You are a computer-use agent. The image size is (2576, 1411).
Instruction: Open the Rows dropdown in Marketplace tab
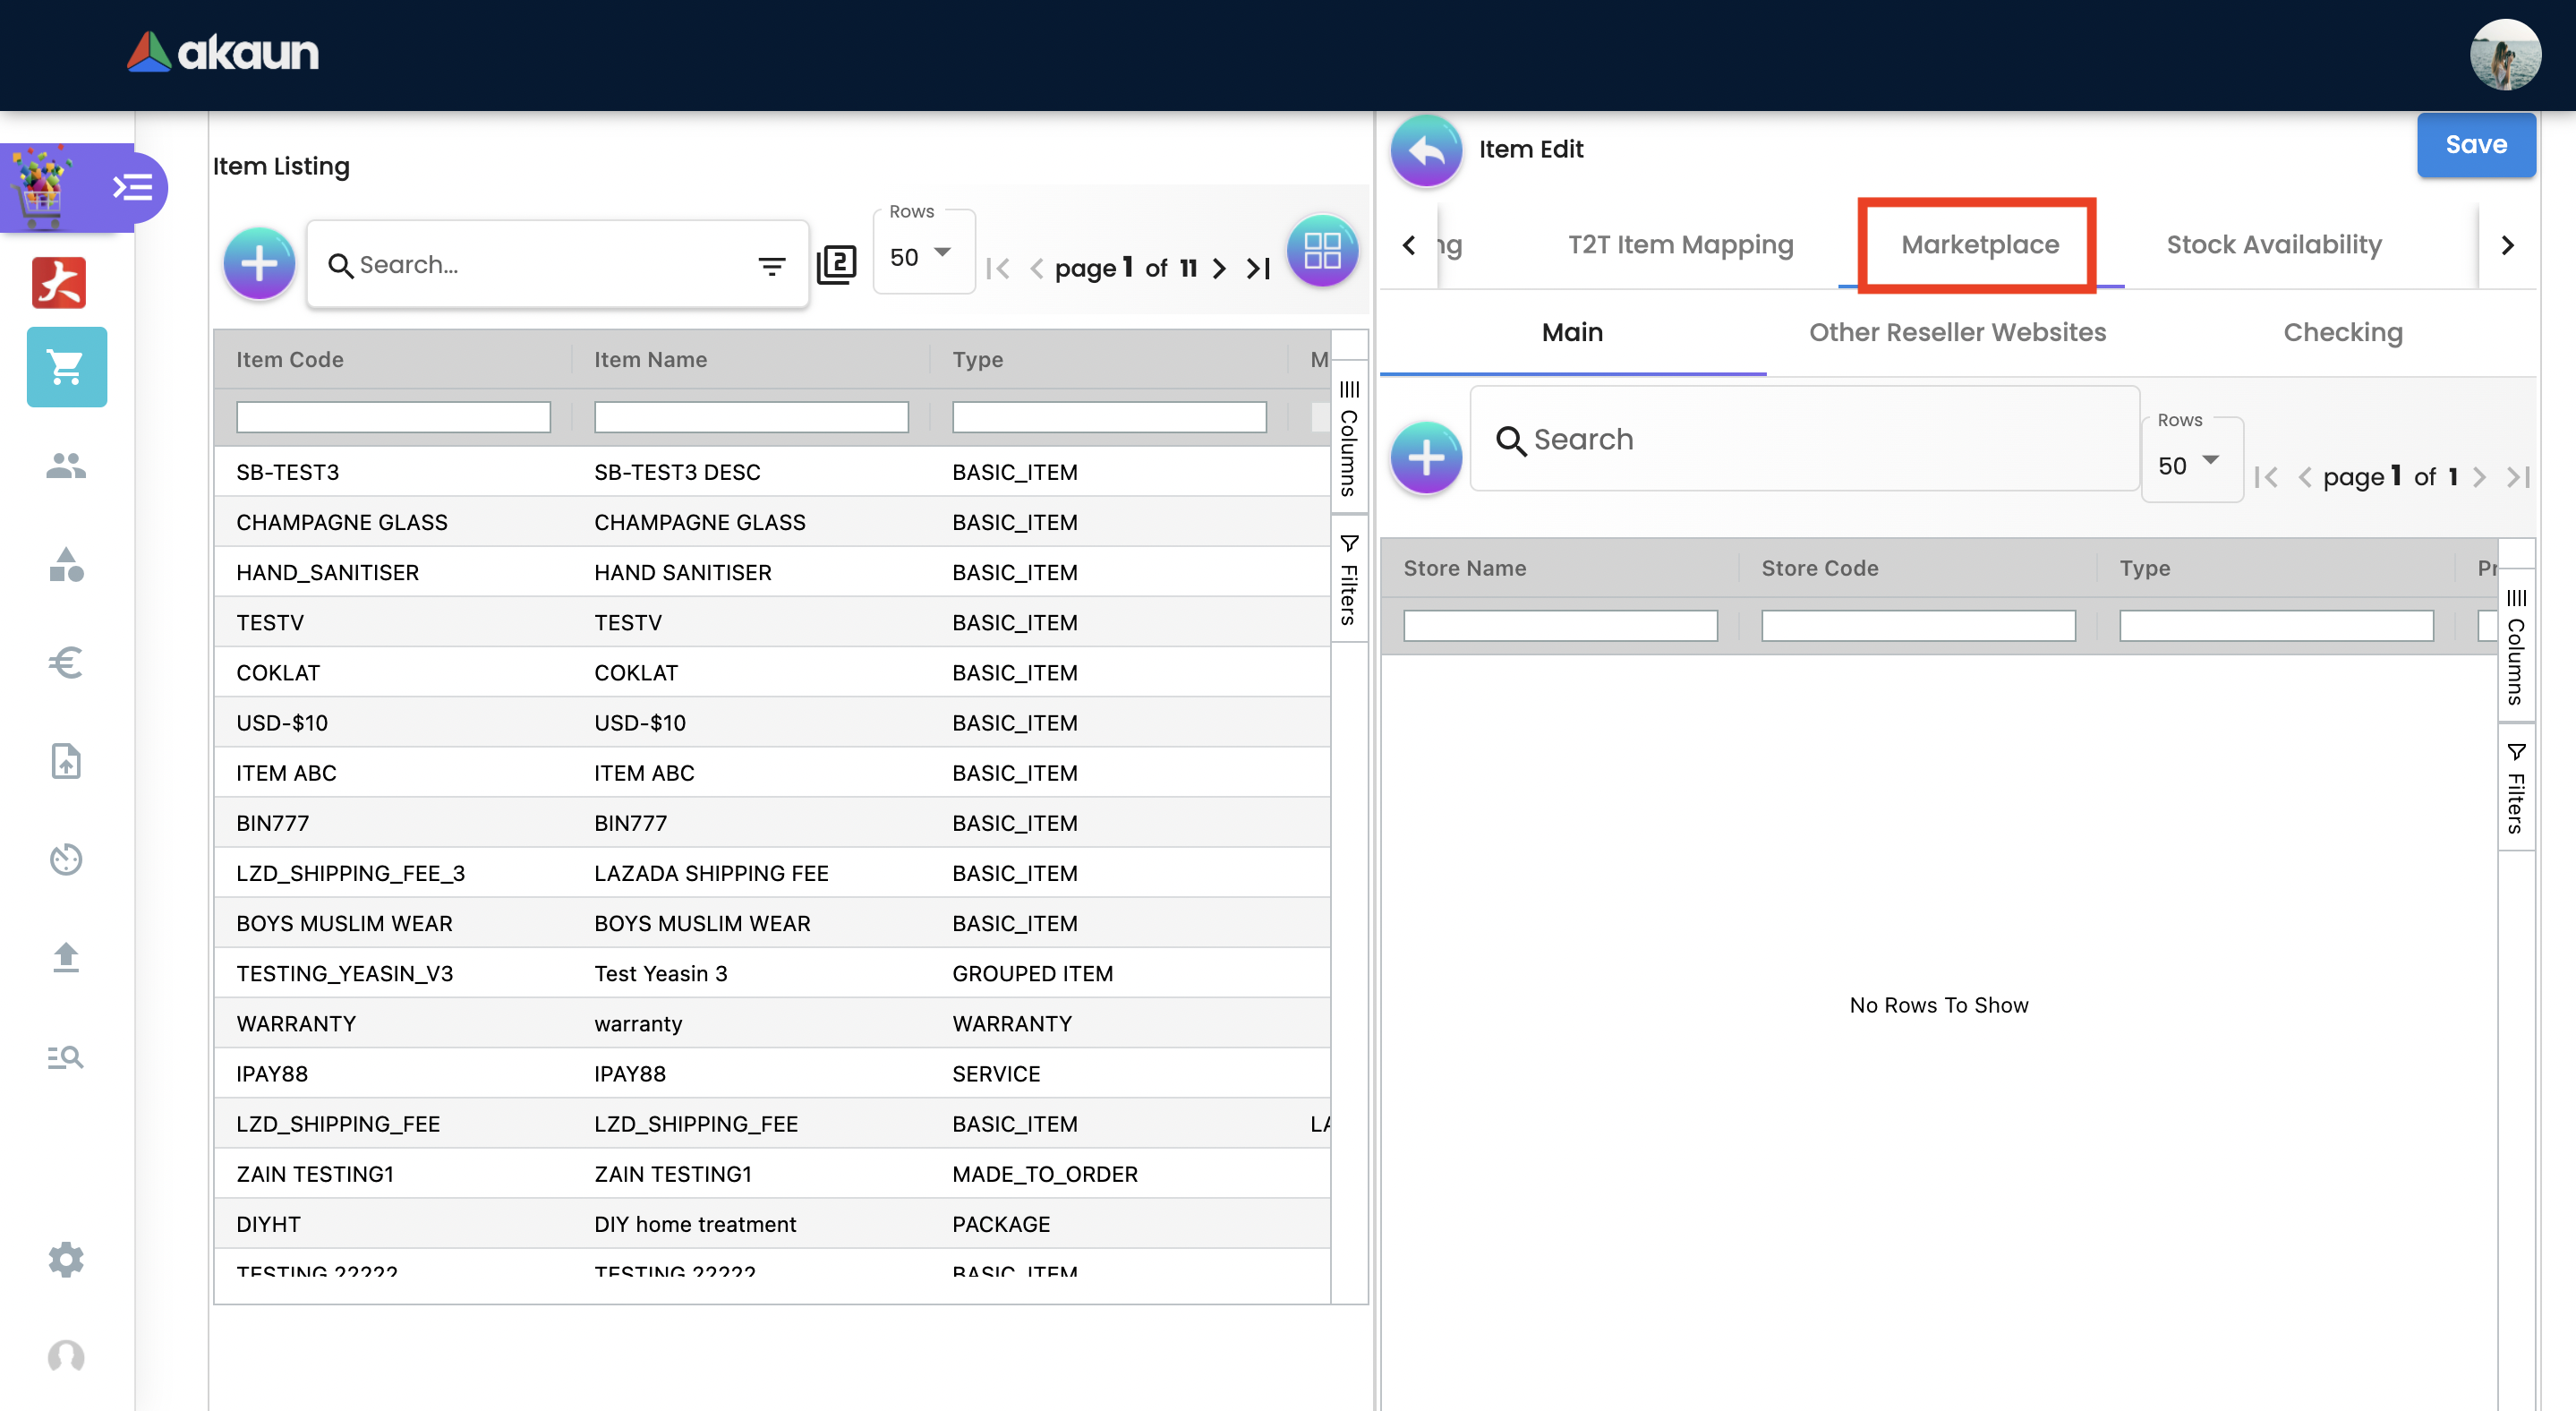[x=2190, y=465]
